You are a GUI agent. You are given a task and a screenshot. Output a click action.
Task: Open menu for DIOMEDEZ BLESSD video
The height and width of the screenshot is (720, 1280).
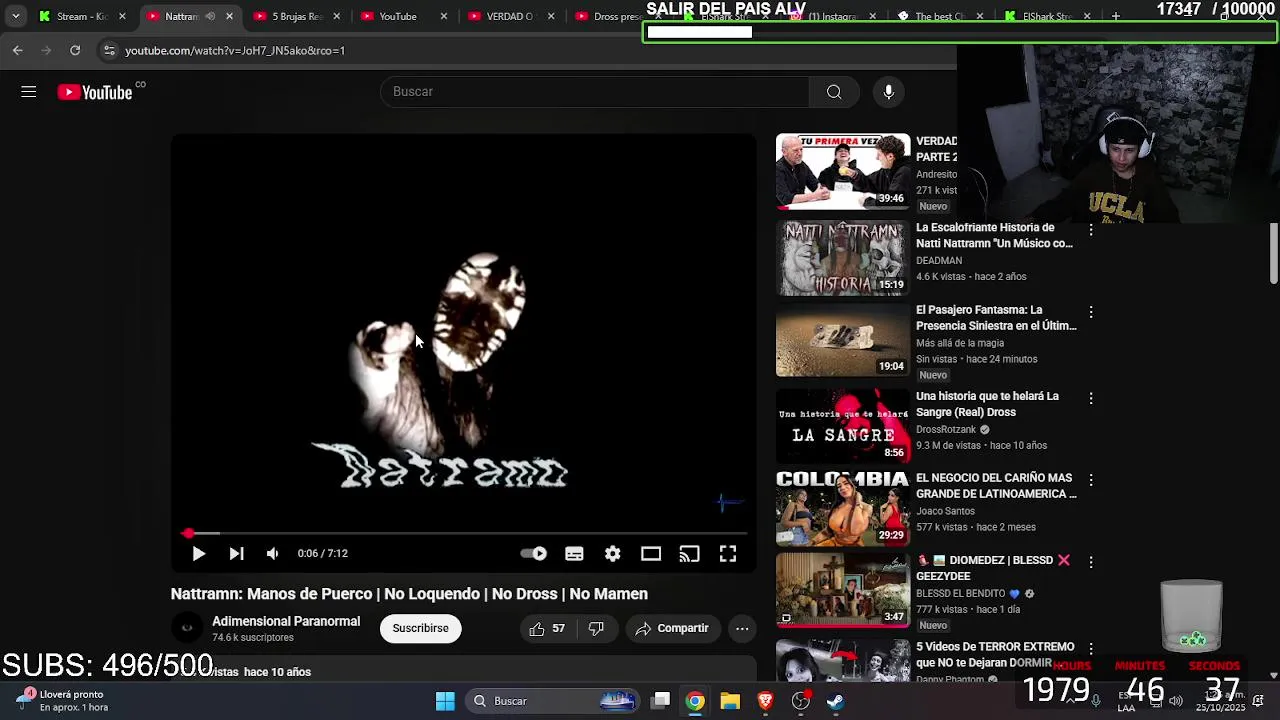[1091, 562]
